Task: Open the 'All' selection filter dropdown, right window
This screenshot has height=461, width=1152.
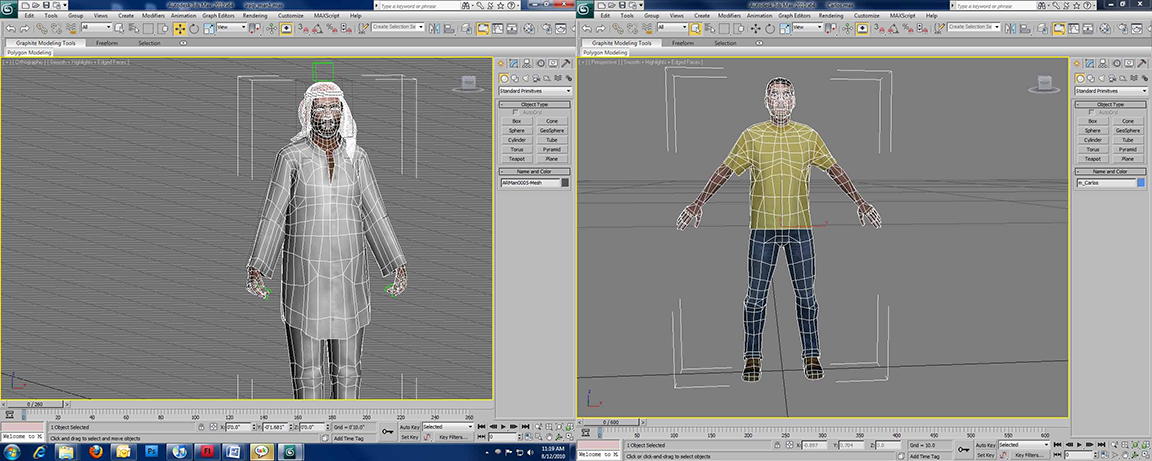Action: (x=673, y=28)
